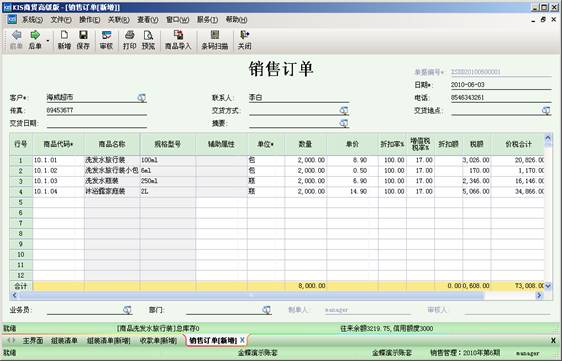Go to next order (后单)
The height and width of the screenshot is (361, 562).
(x=35, y=39)
